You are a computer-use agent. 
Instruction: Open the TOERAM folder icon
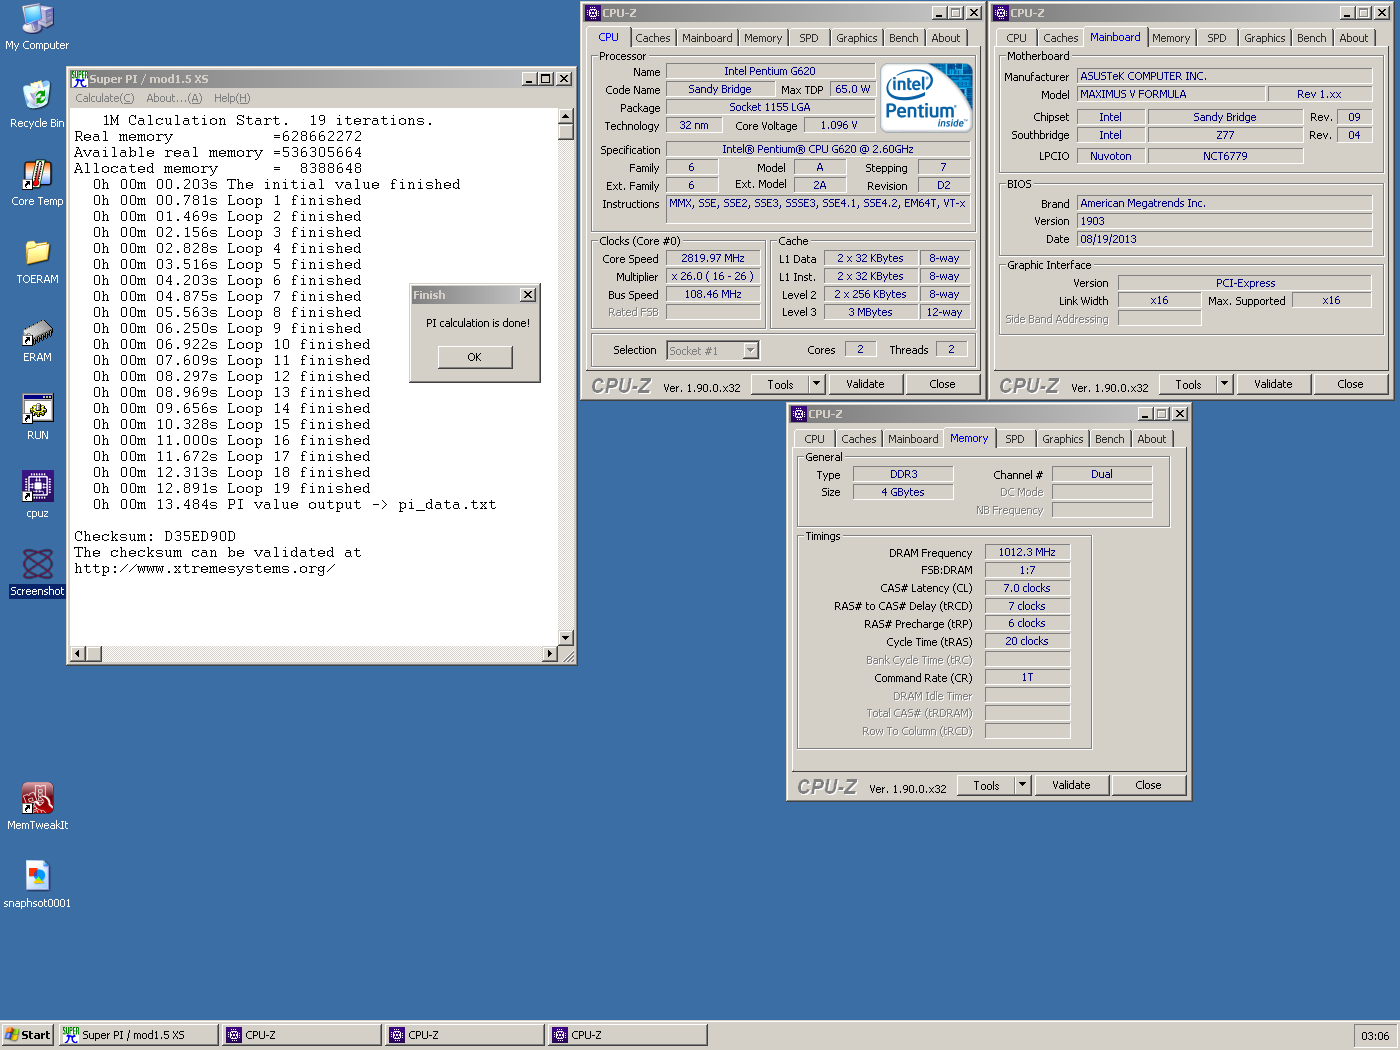pyautogui.click(x=37, y=261)
